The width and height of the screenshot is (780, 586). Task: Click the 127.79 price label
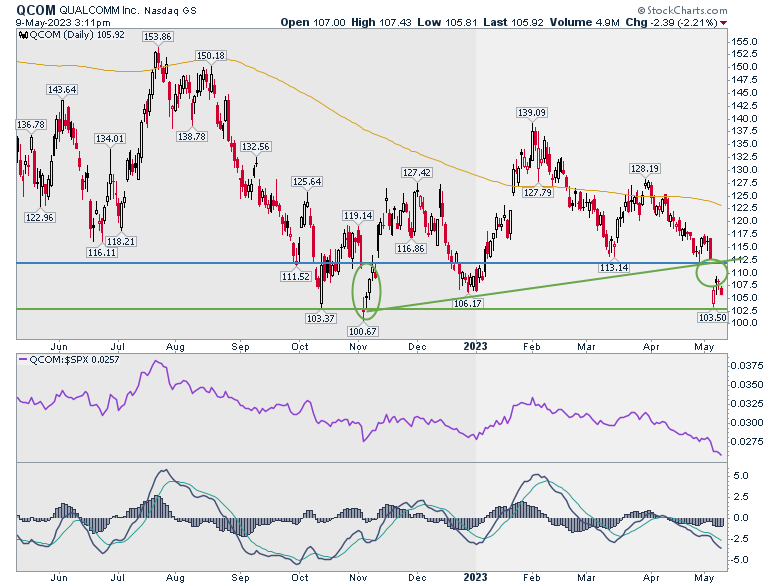538,192
